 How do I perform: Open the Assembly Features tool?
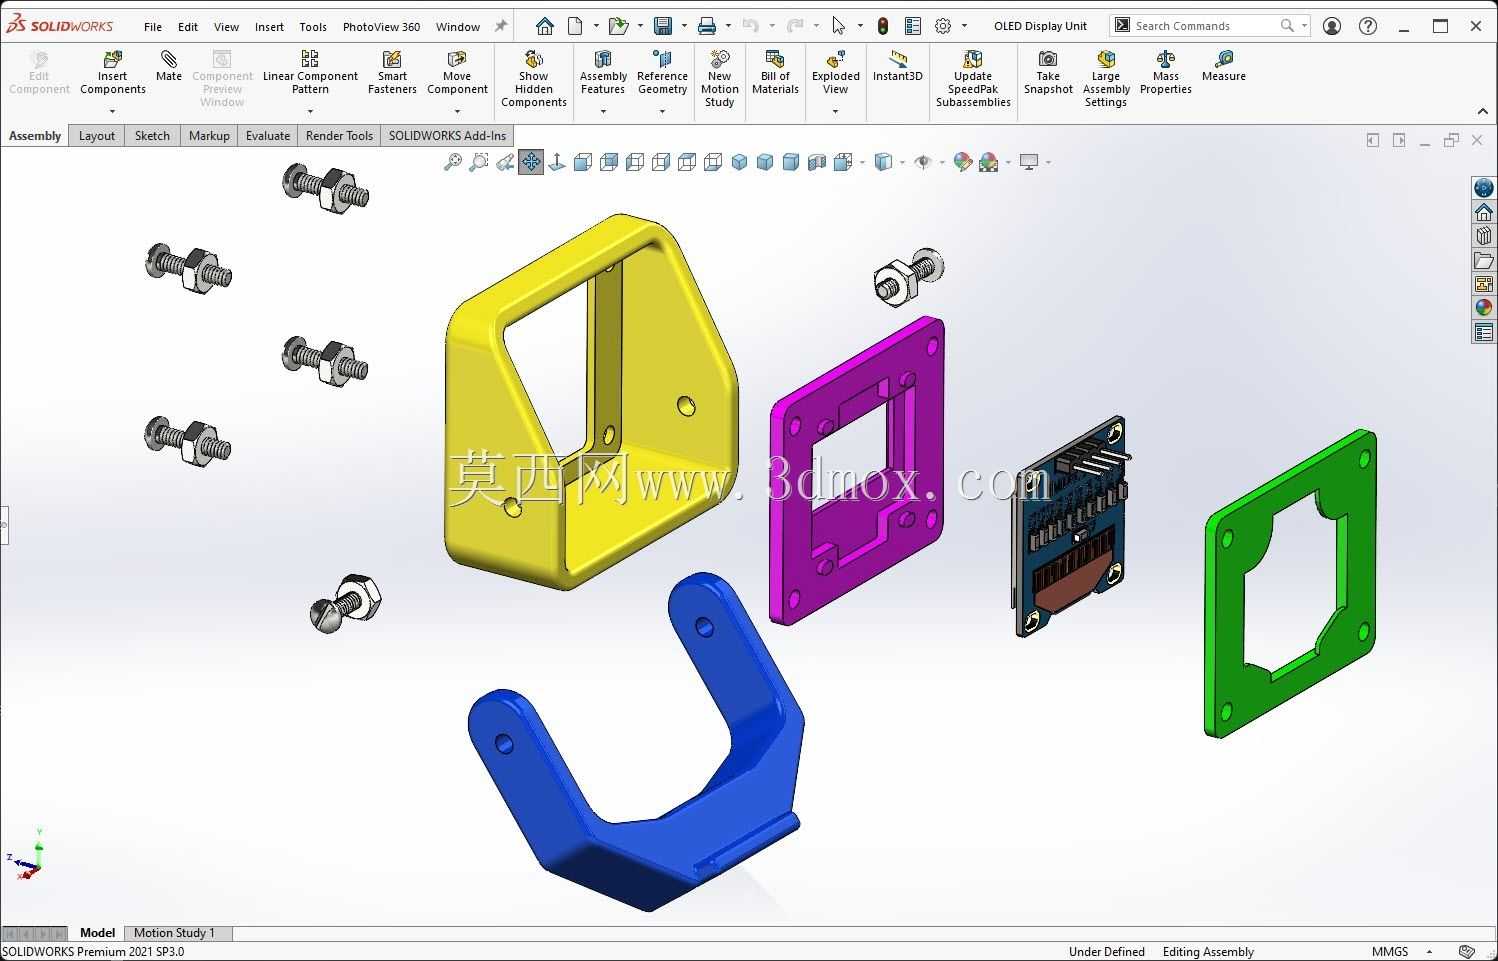(x=603, y=72)
